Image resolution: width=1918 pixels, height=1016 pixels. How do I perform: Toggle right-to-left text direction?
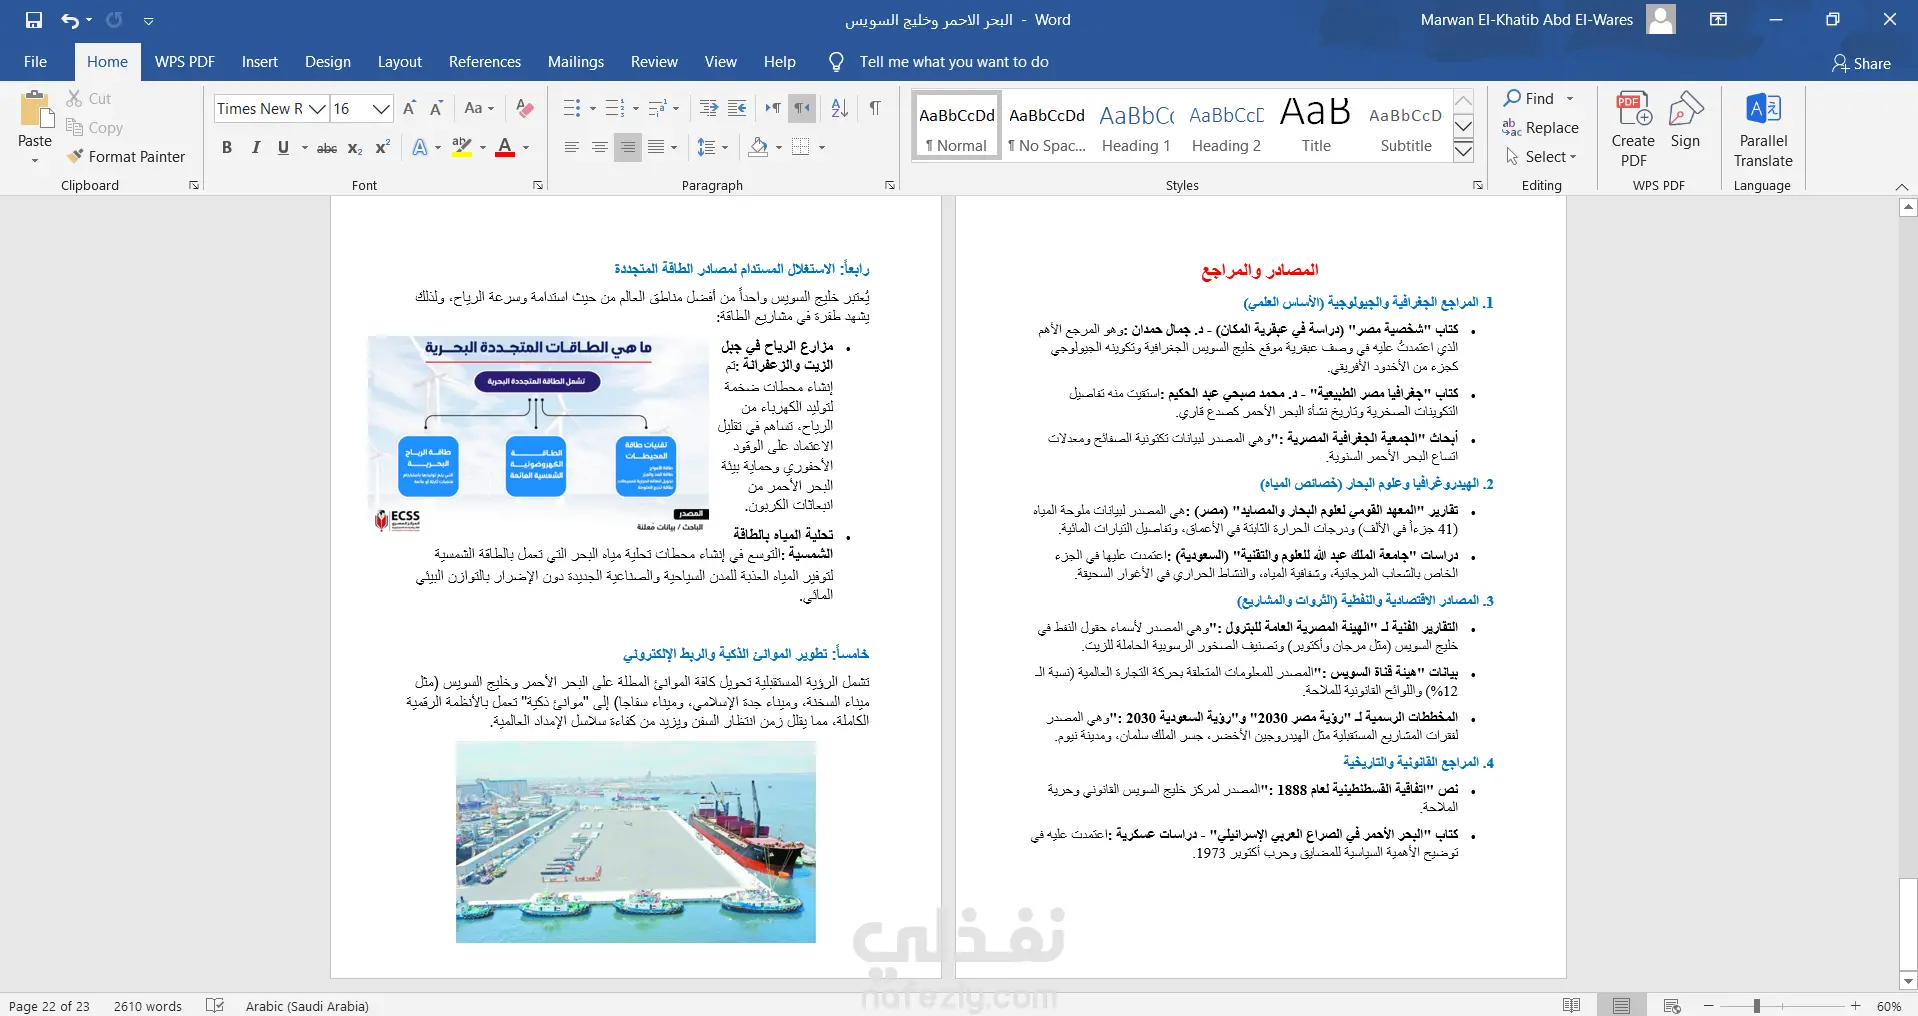802,108
